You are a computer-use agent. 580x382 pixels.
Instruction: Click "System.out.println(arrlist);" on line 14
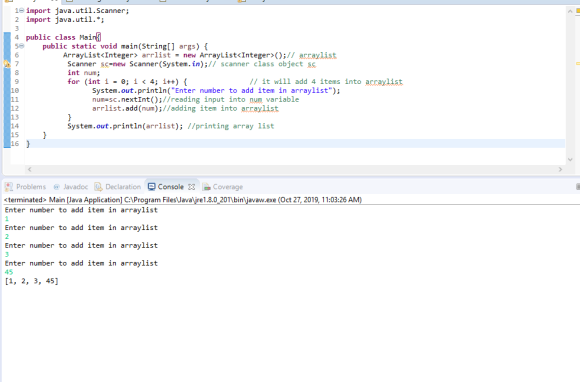click(x=125, y=126)
